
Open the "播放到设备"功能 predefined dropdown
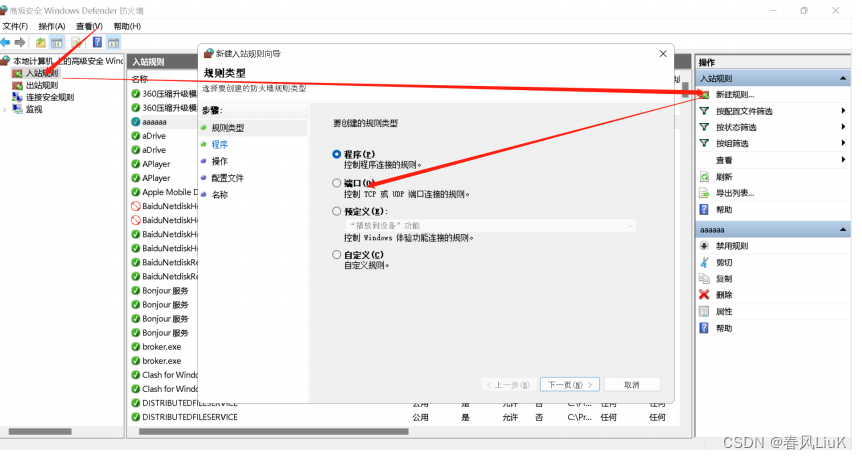tap(490, 225)
